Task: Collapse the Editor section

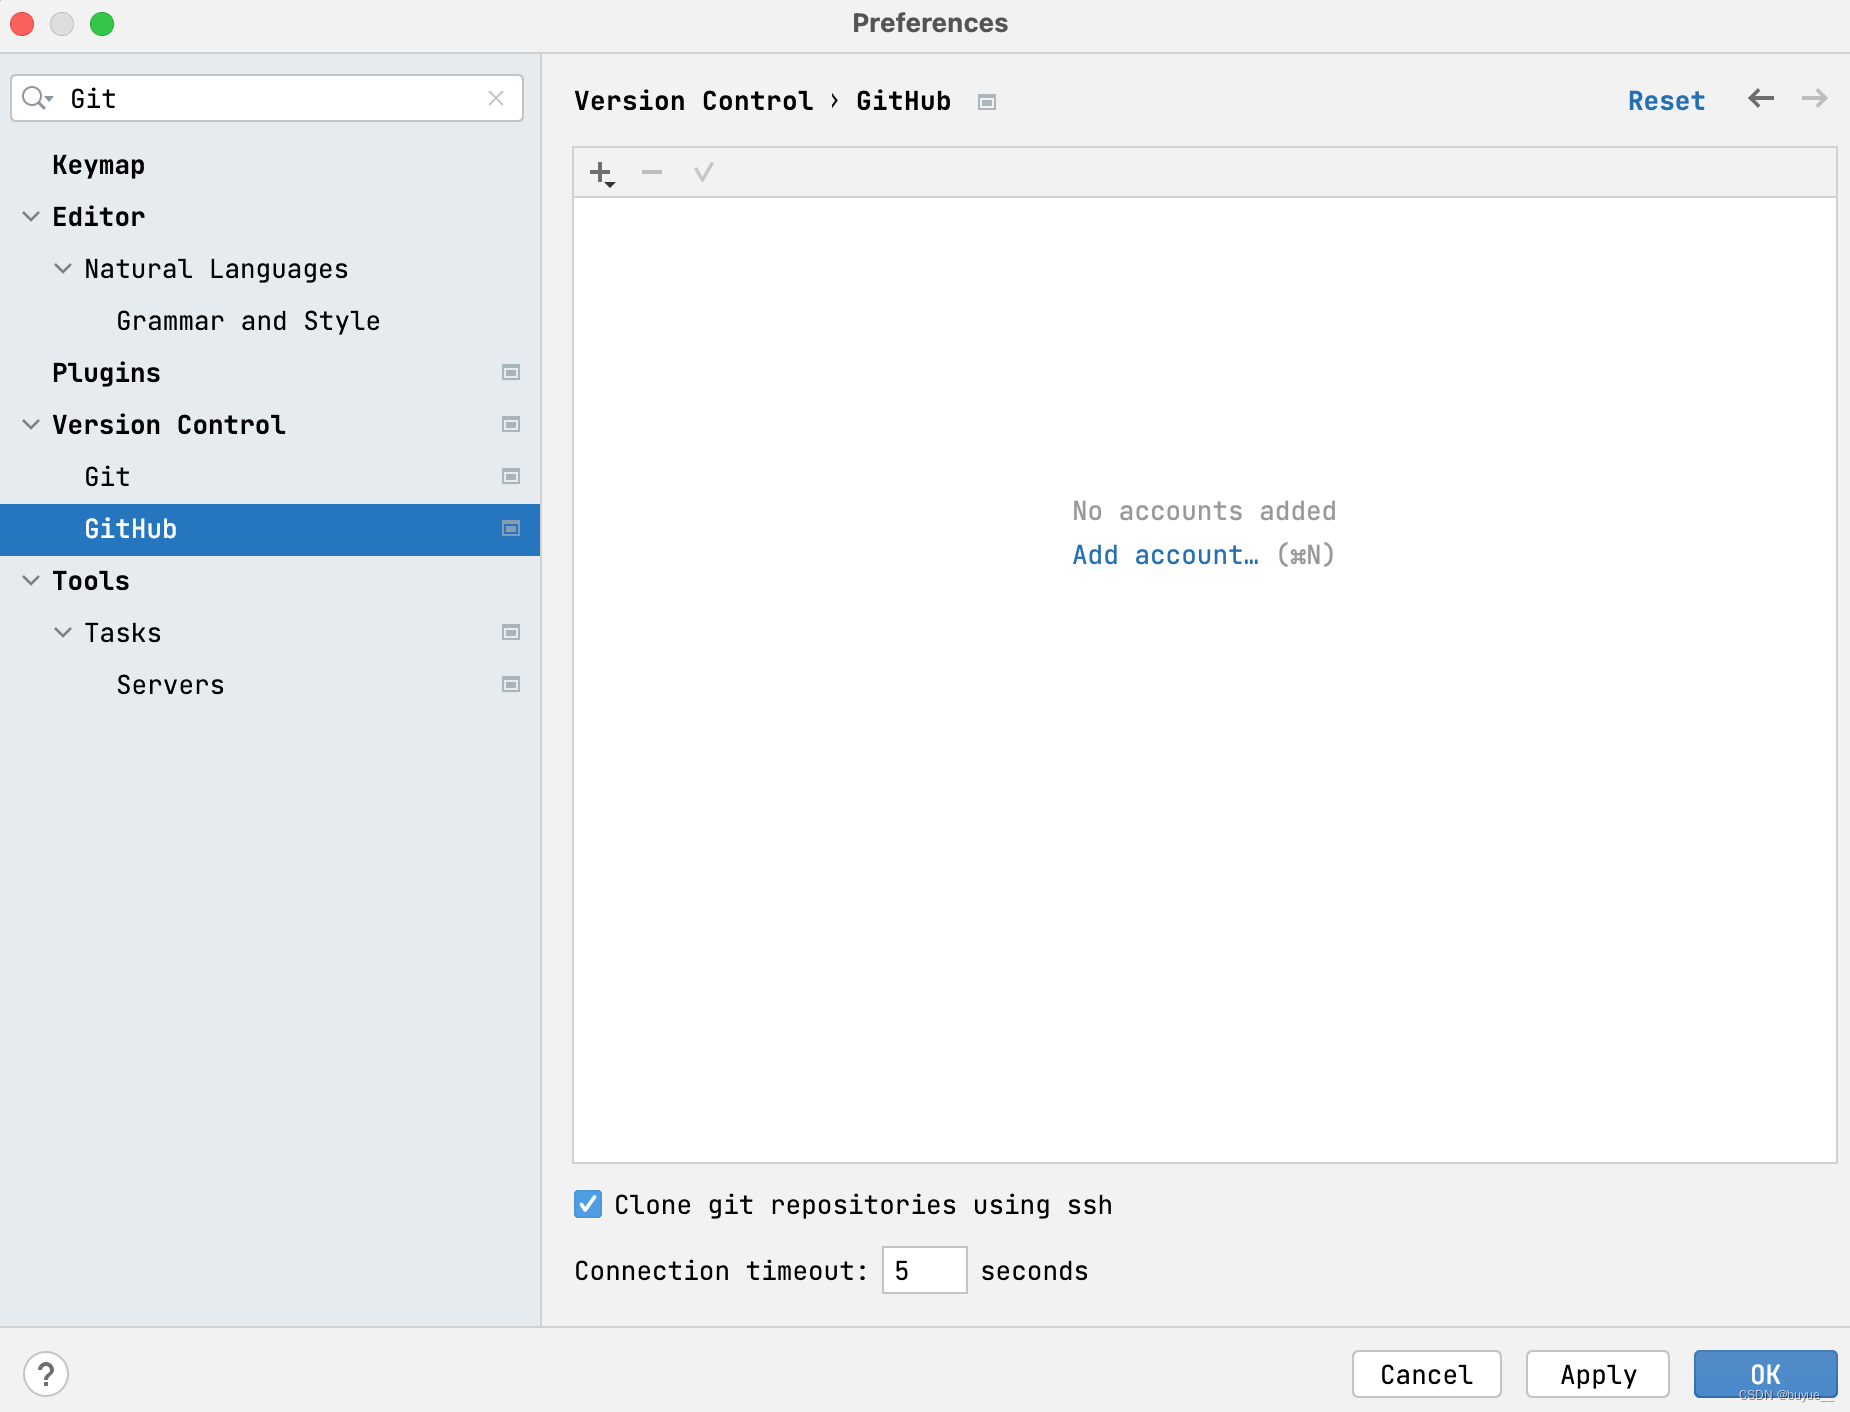Action: click(x=31, y=217)
